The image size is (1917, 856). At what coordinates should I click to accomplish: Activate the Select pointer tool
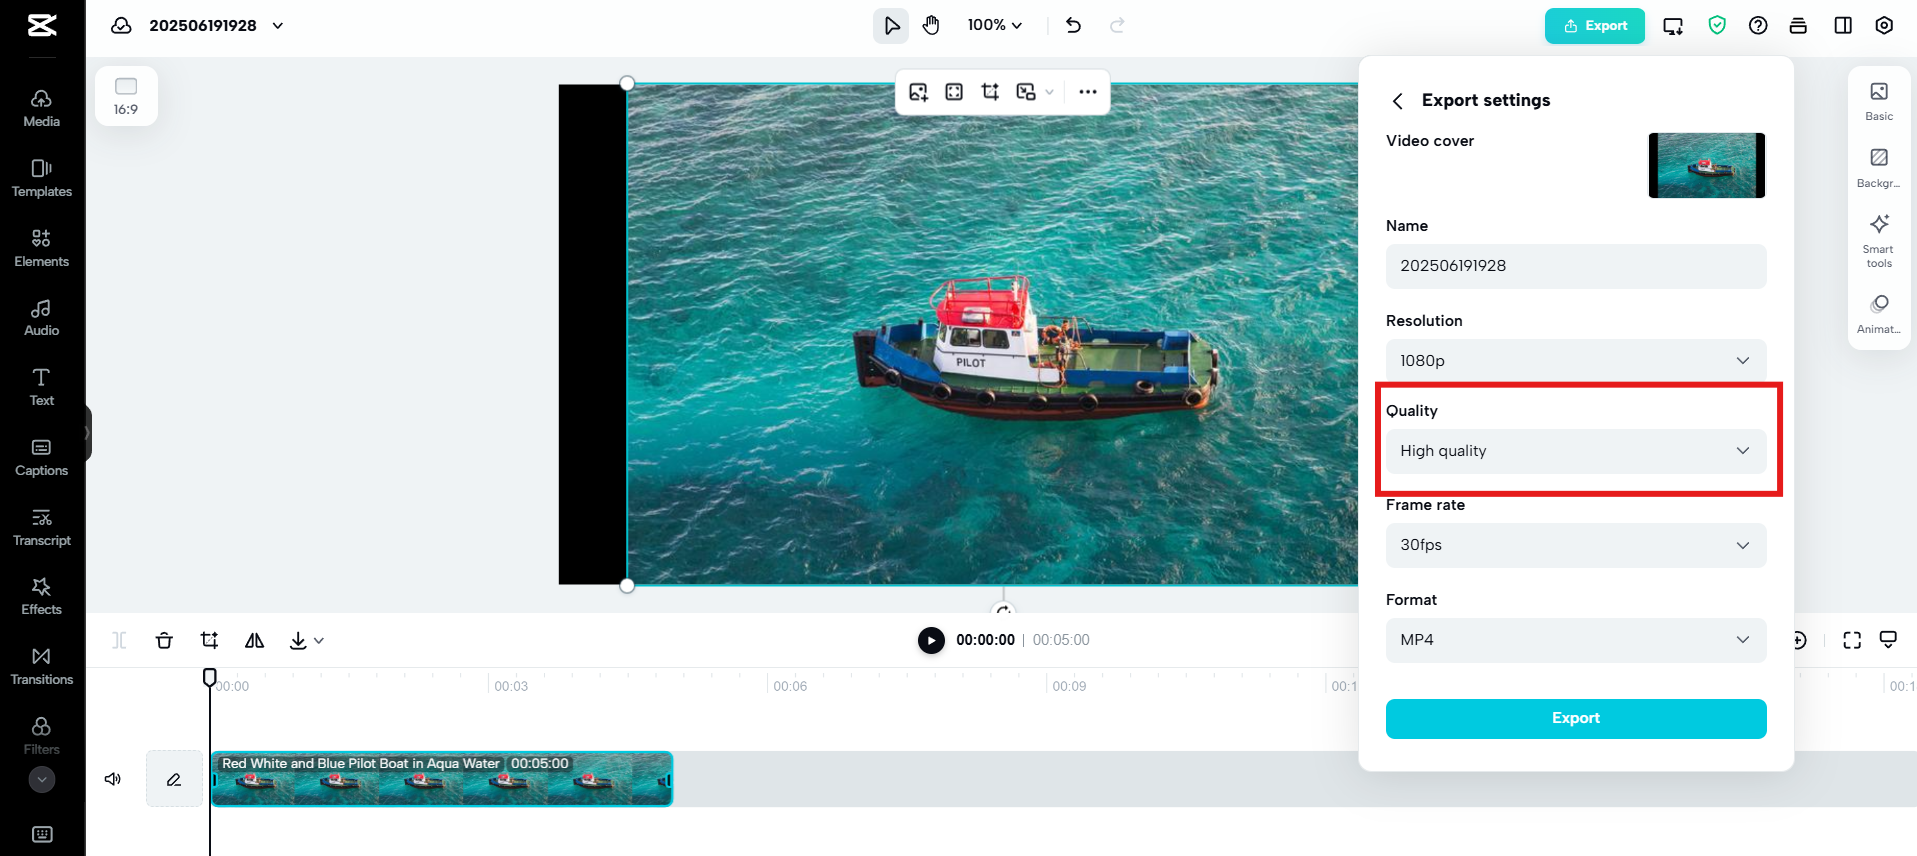pyautogui.click(x=891, y=25)
